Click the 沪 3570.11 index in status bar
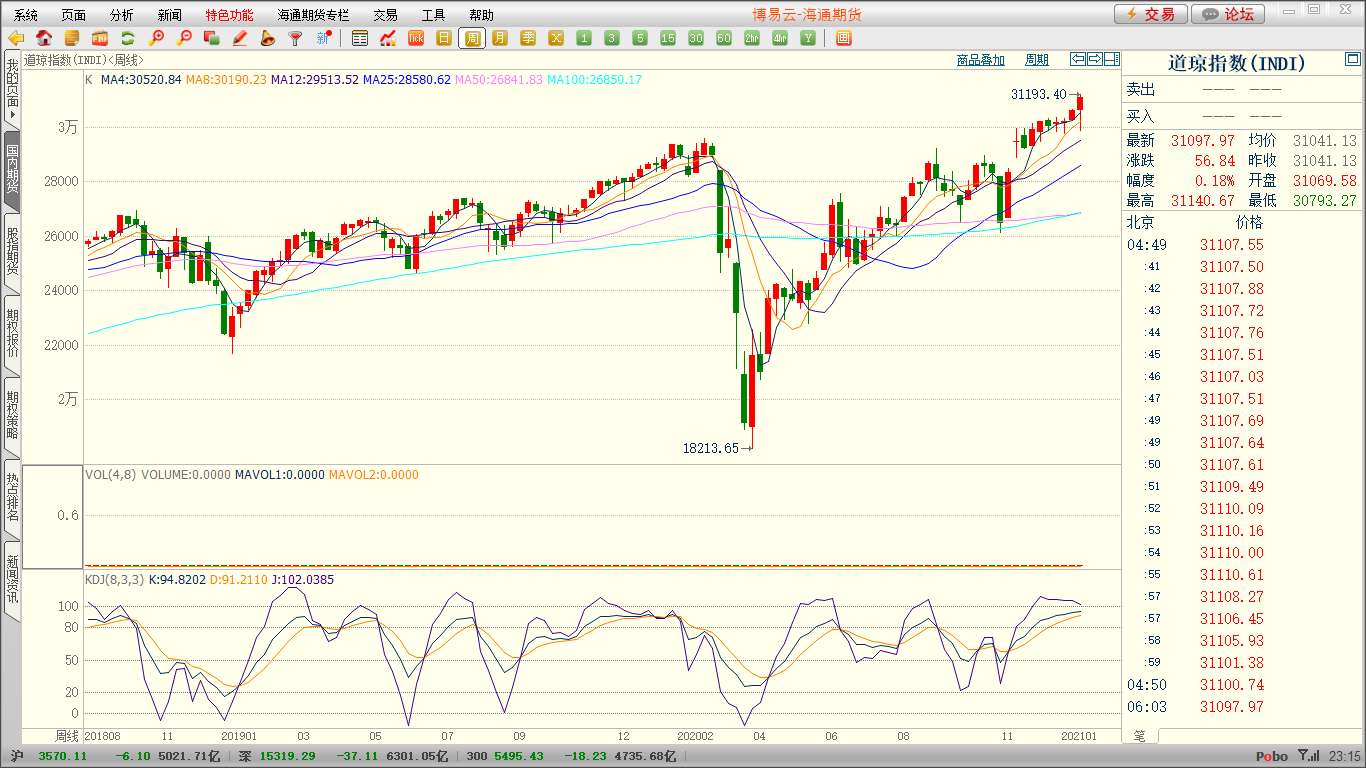 coord(50,756)
